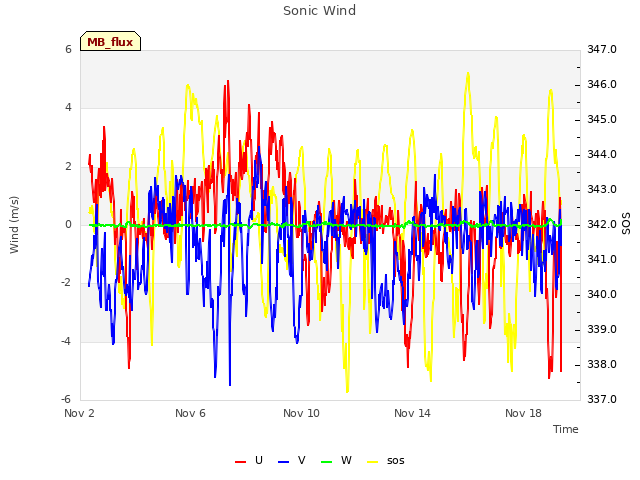Click the W legend label
This screenshot has height=480, width=640.
346,460
